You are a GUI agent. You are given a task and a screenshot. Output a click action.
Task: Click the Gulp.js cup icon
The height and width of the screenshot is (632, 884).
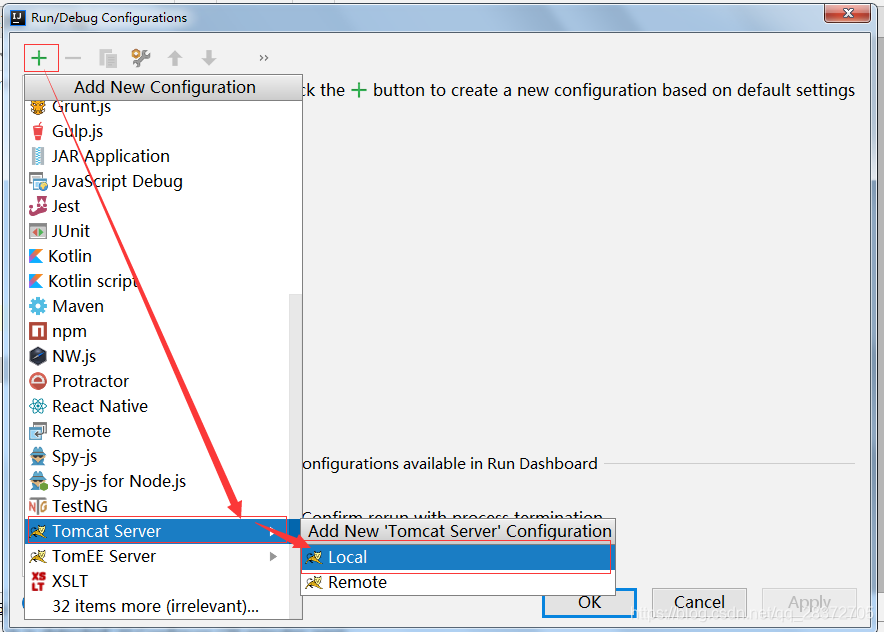tap(38, 131)
